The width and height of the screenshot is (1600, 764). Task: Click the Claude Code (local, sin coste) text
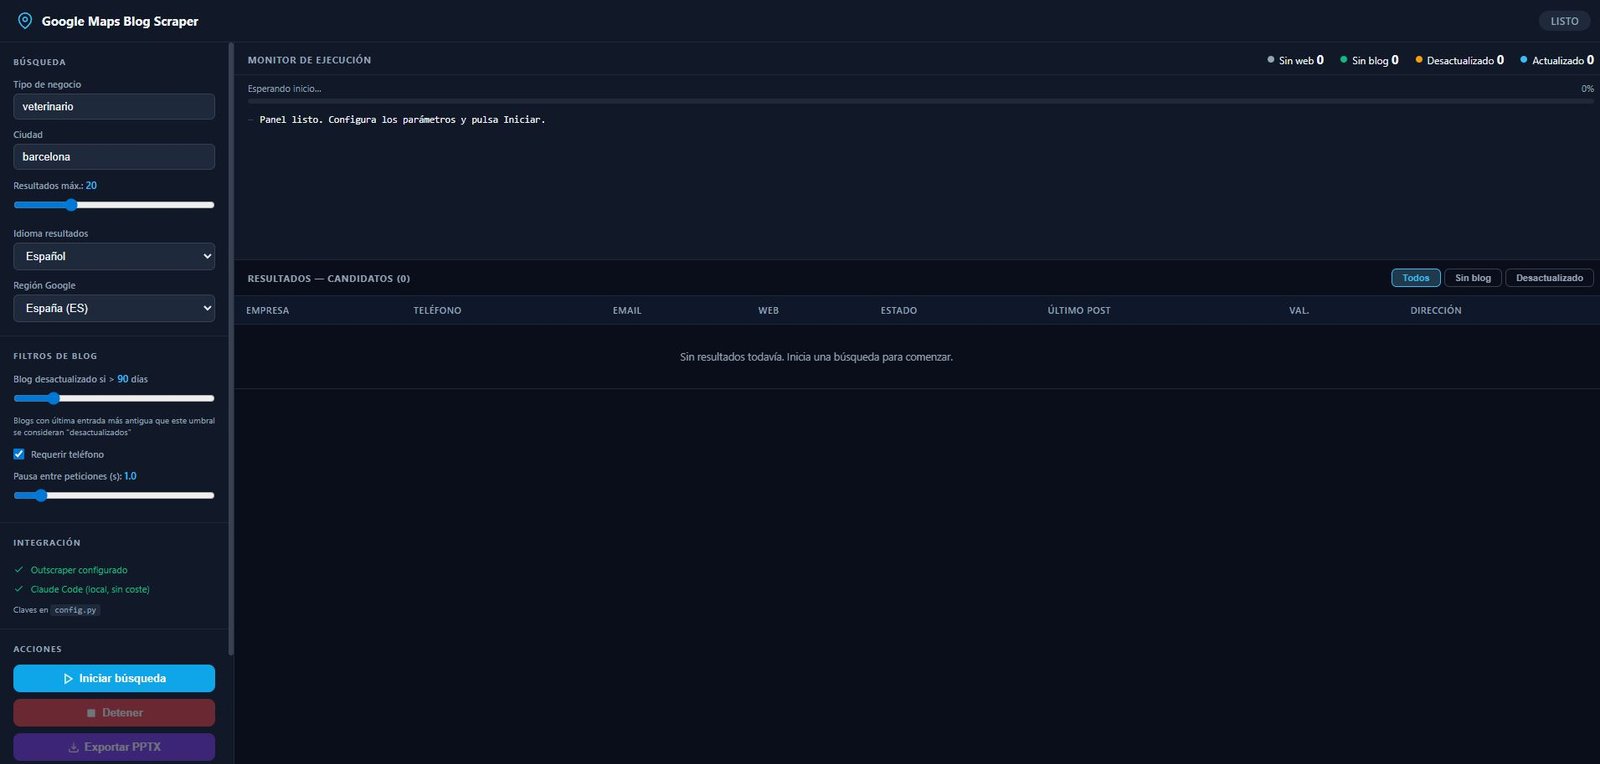pyautogui.click(x=90, y=589)
